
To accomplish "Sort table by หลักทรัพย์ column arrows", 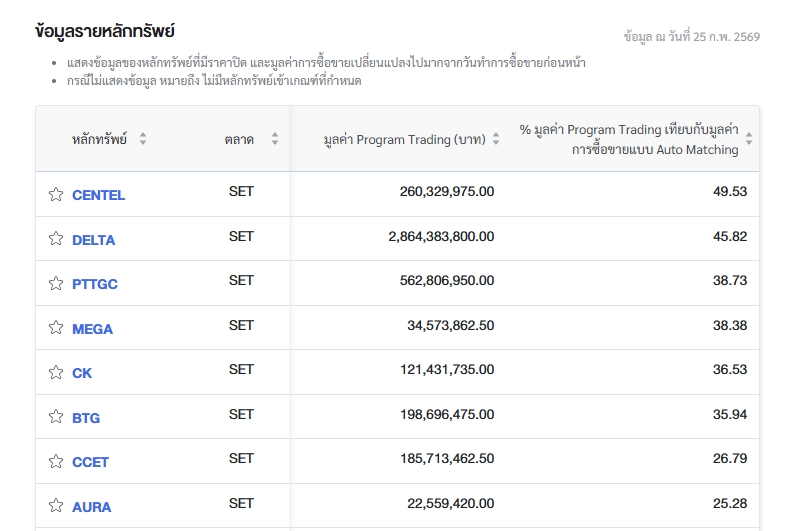I will [143, 139].
